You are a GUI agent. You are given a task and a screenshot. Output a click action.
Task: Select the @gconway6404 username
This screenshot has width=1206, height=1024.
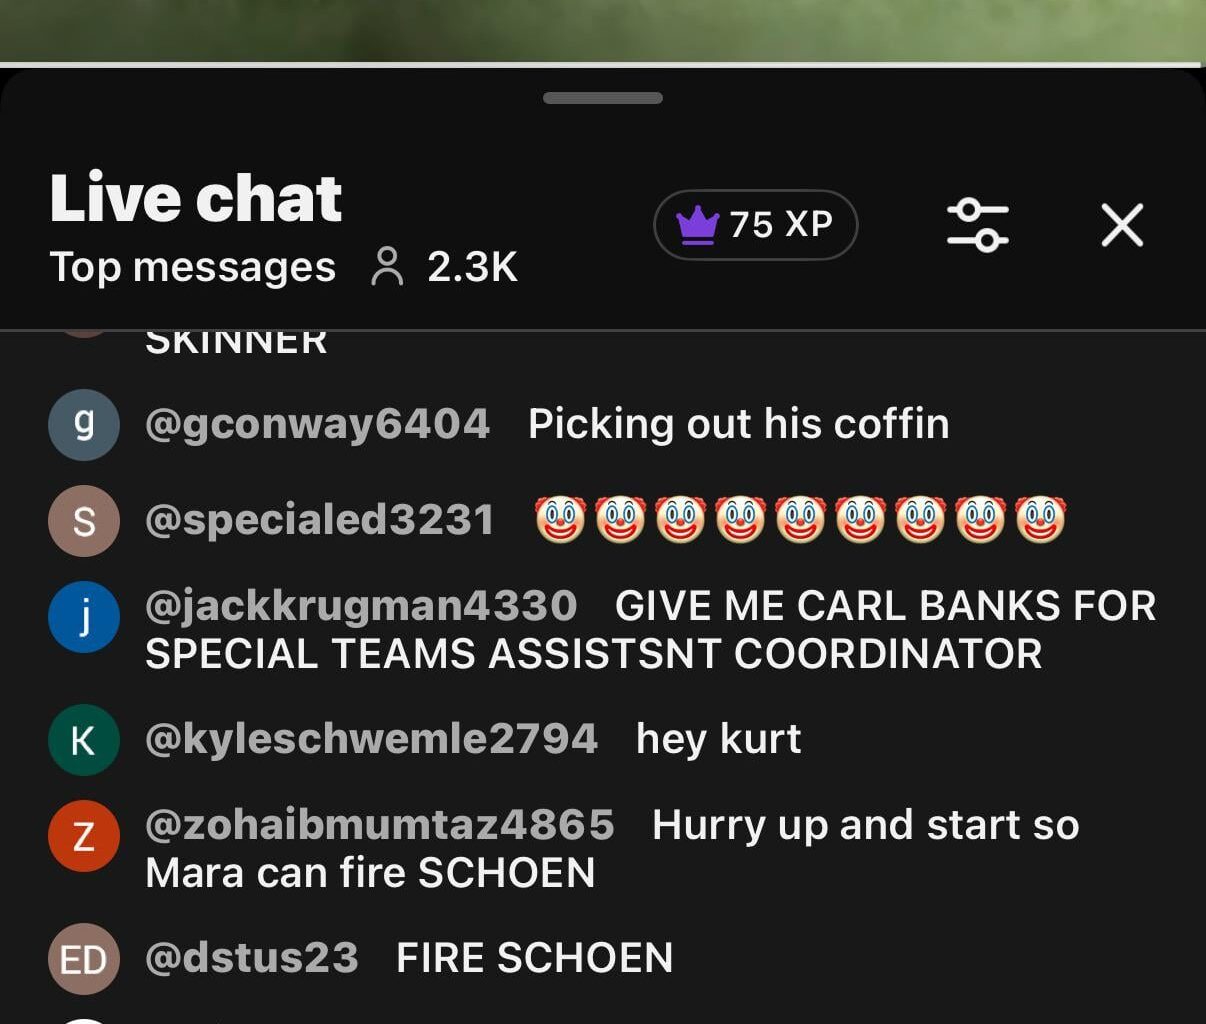point(318,424)
